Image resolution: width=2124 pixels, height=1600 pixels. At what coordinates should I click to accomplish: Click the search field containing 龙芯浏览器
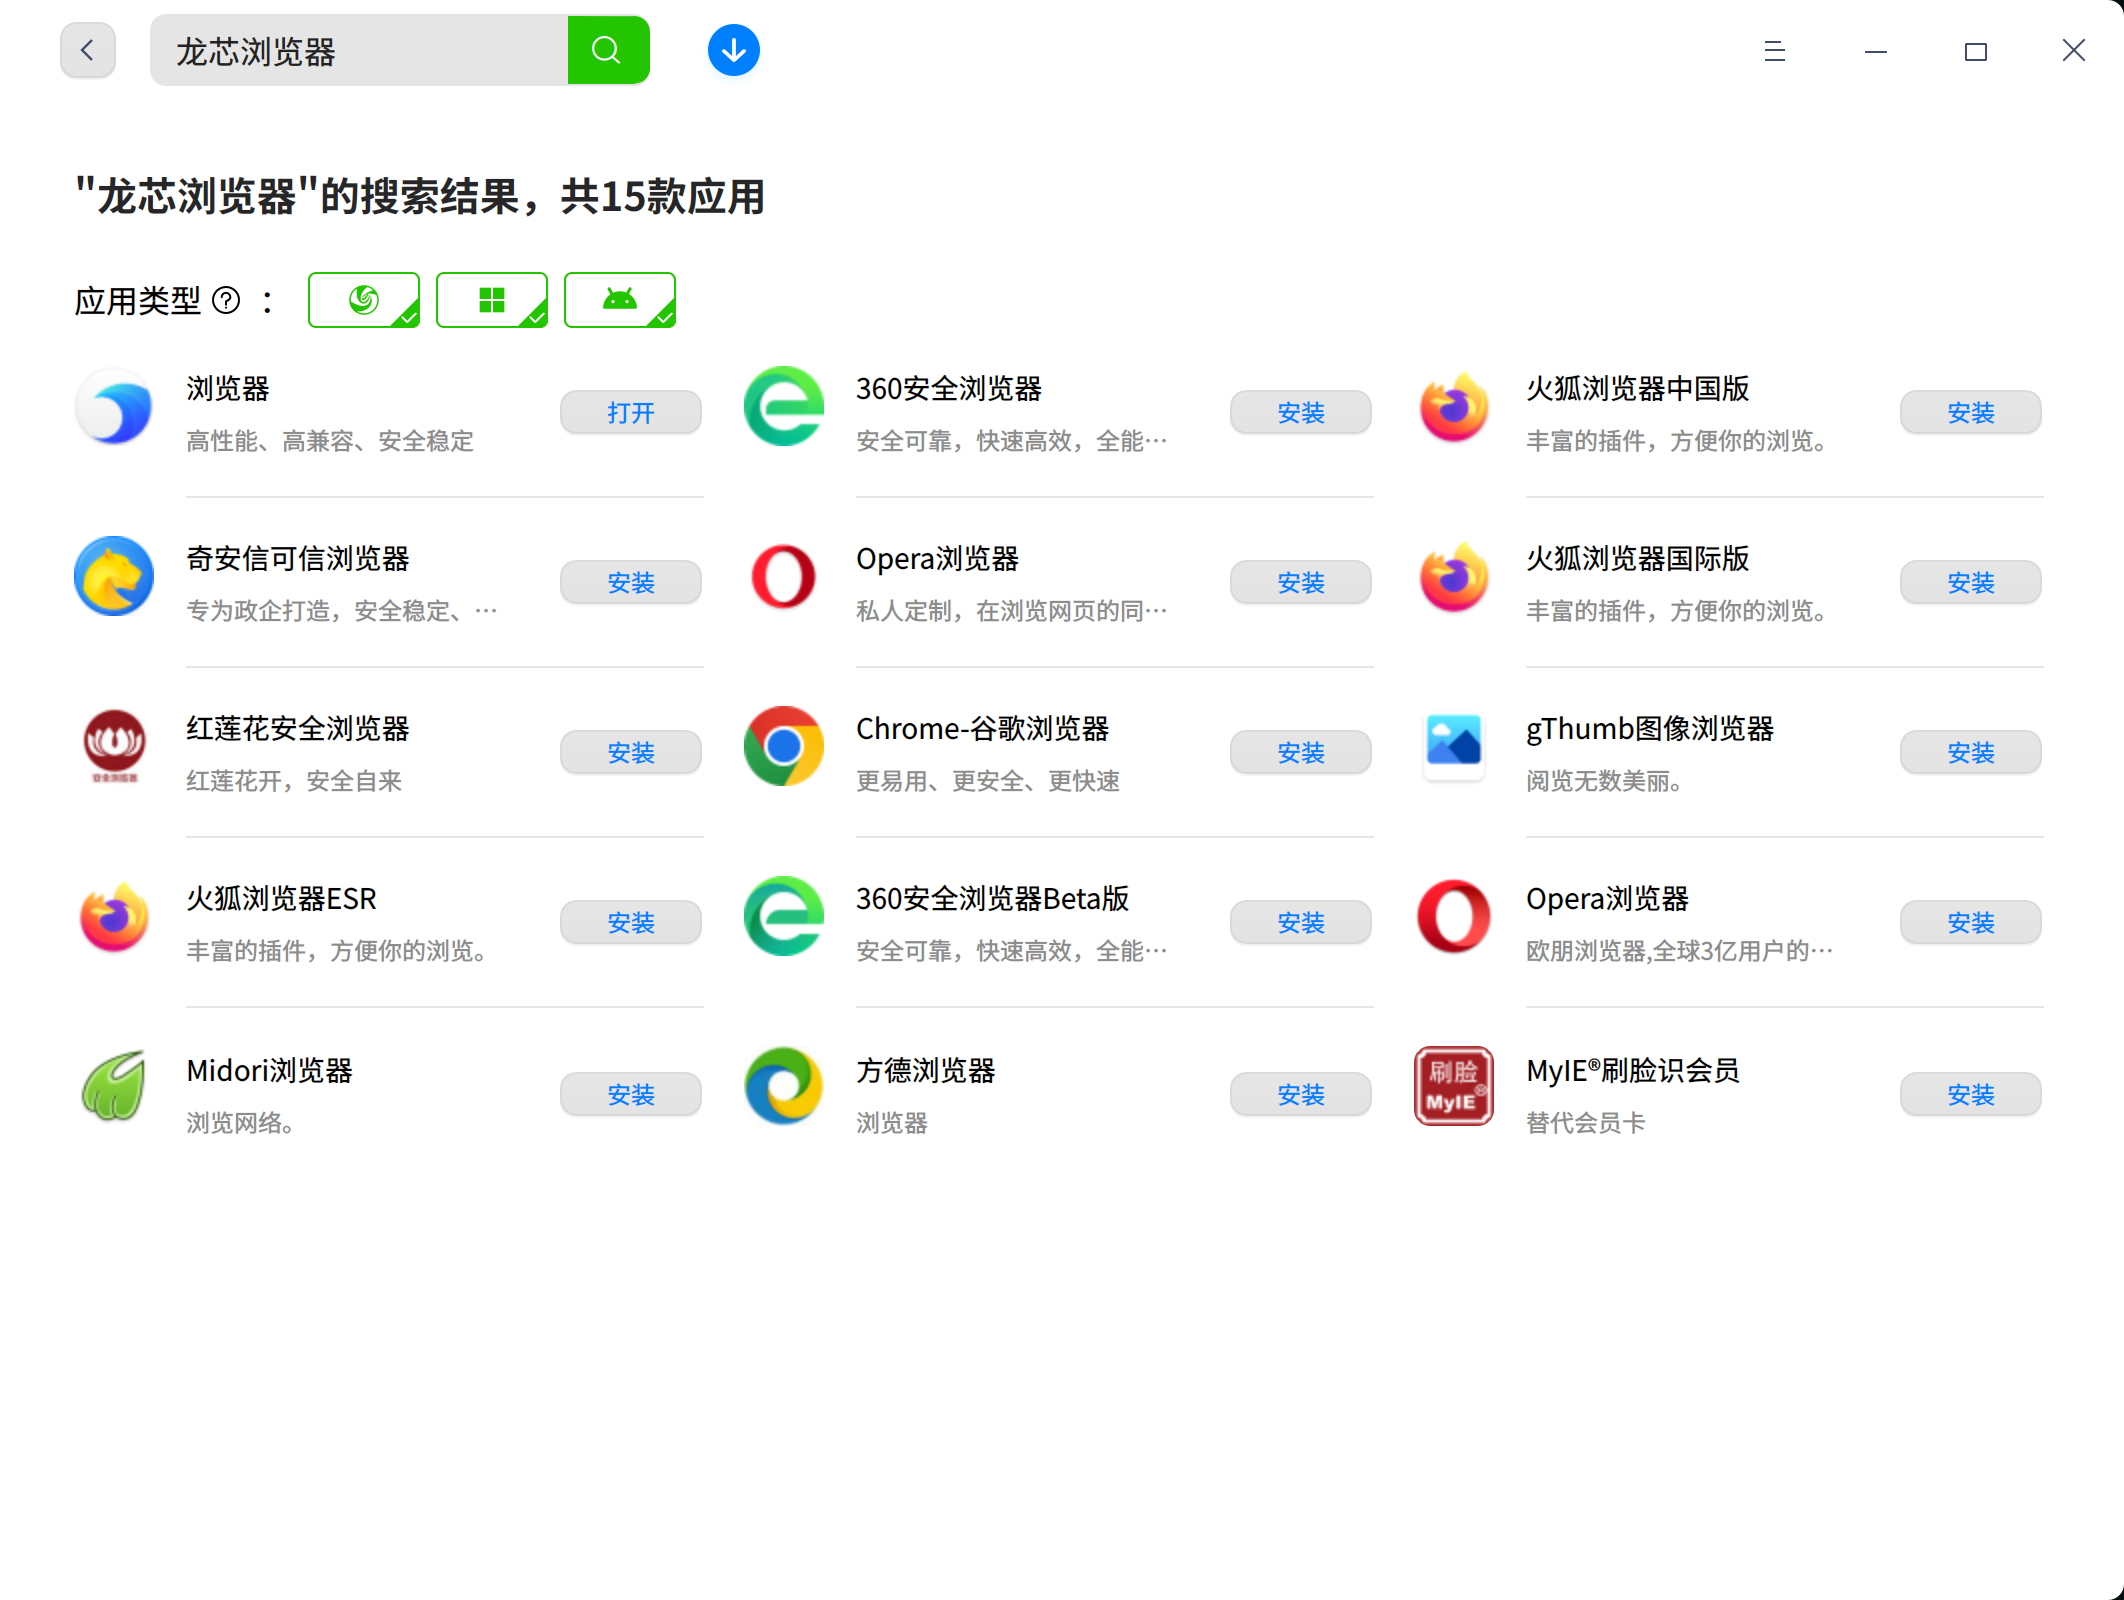(x=360, y=50)
